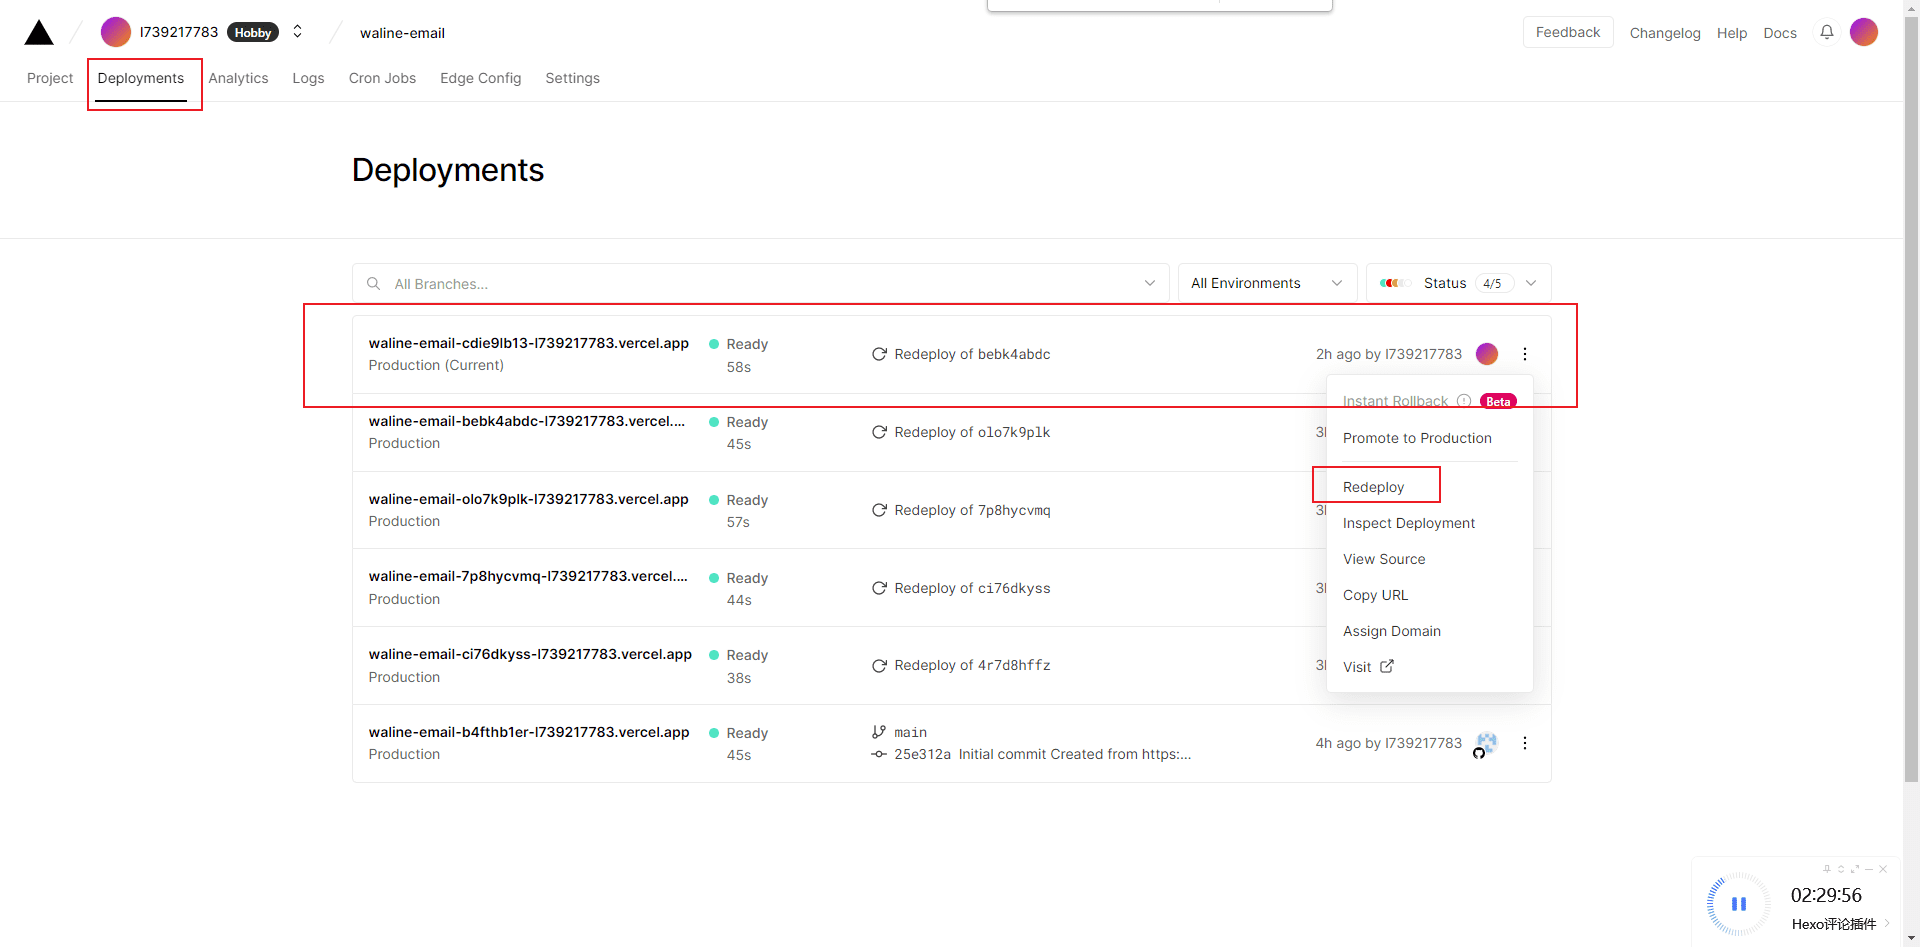Expand the All Branches dropdown chevron
This screenshot has height=947, width=1920.
pyautogui.click(x=1149, y=284)
